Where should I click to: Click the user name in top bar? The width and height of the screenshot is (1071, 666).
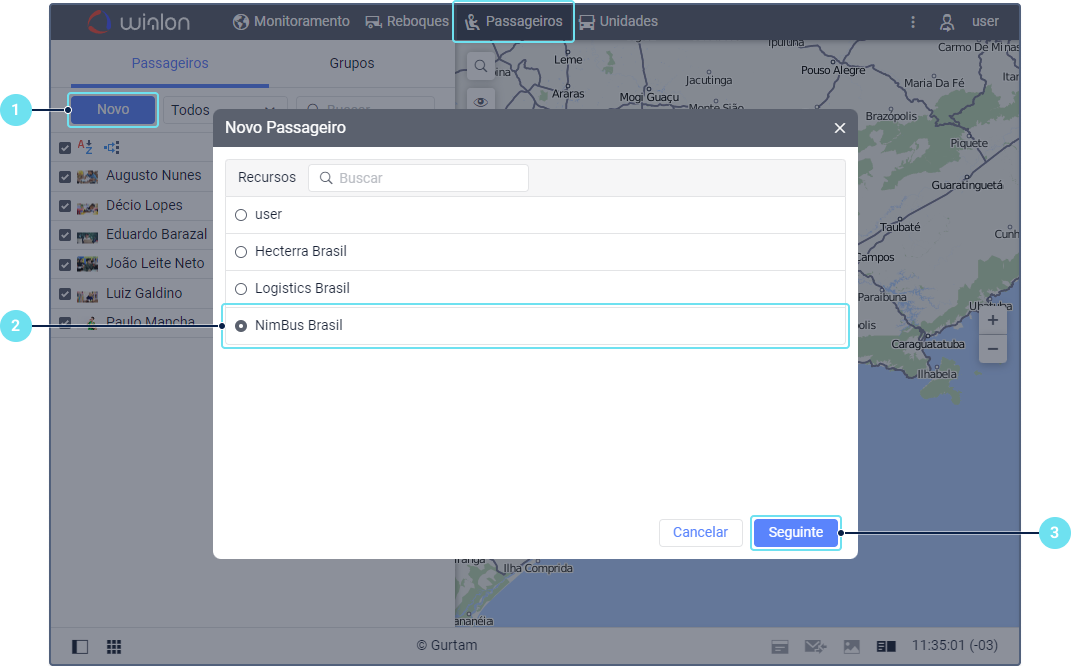pyautogui.click(x=985, y=21)
